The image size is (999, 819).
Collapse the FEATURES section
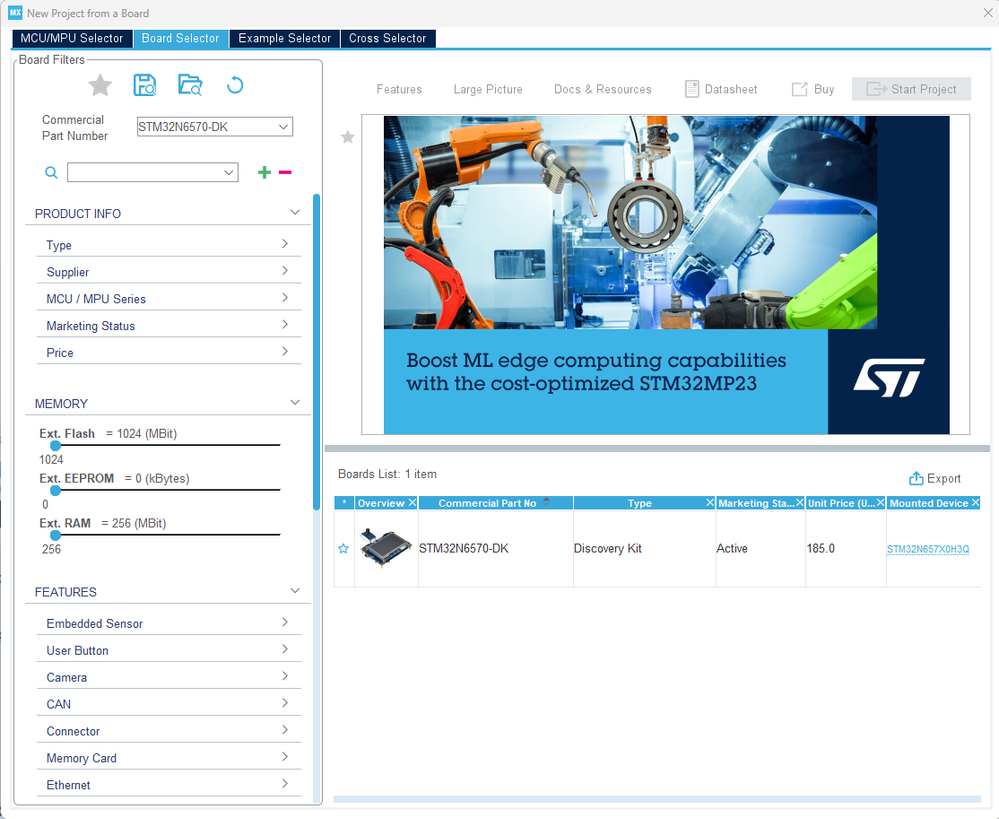tap(295, 591)
